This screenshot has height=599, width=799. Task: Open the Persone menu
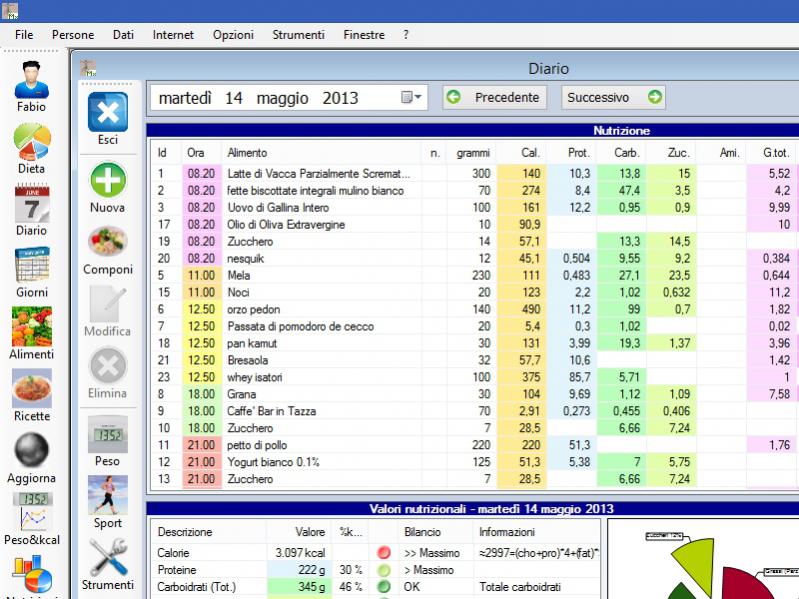[73, 34]
